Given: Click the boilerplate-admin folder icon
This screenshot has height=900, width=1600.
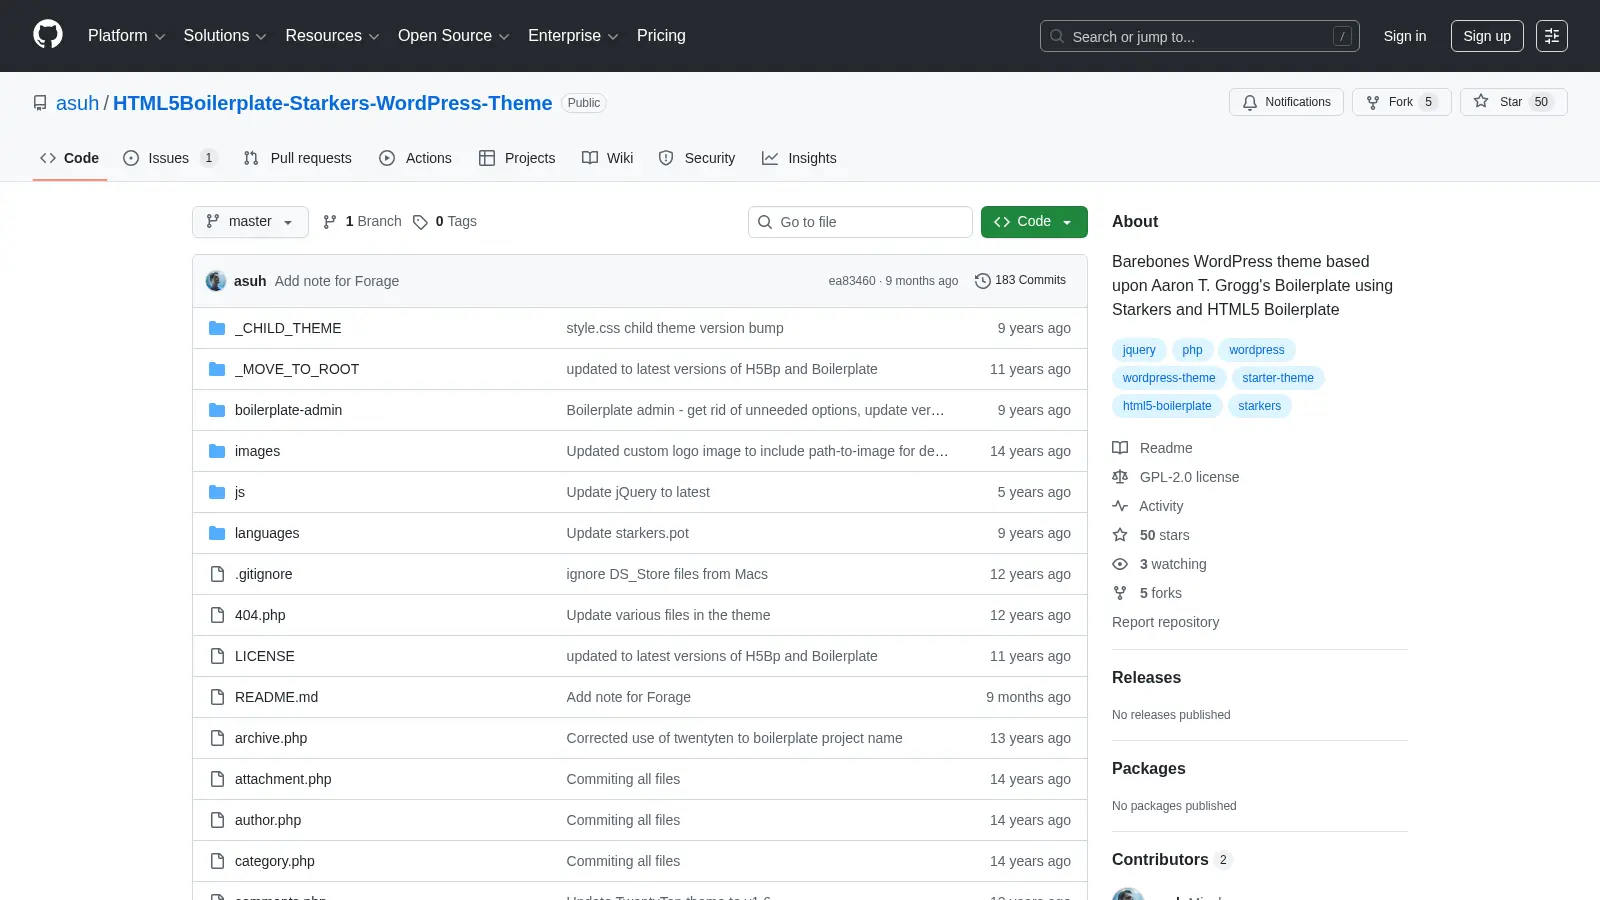Looking at the screenshot, I should [217, 410].
